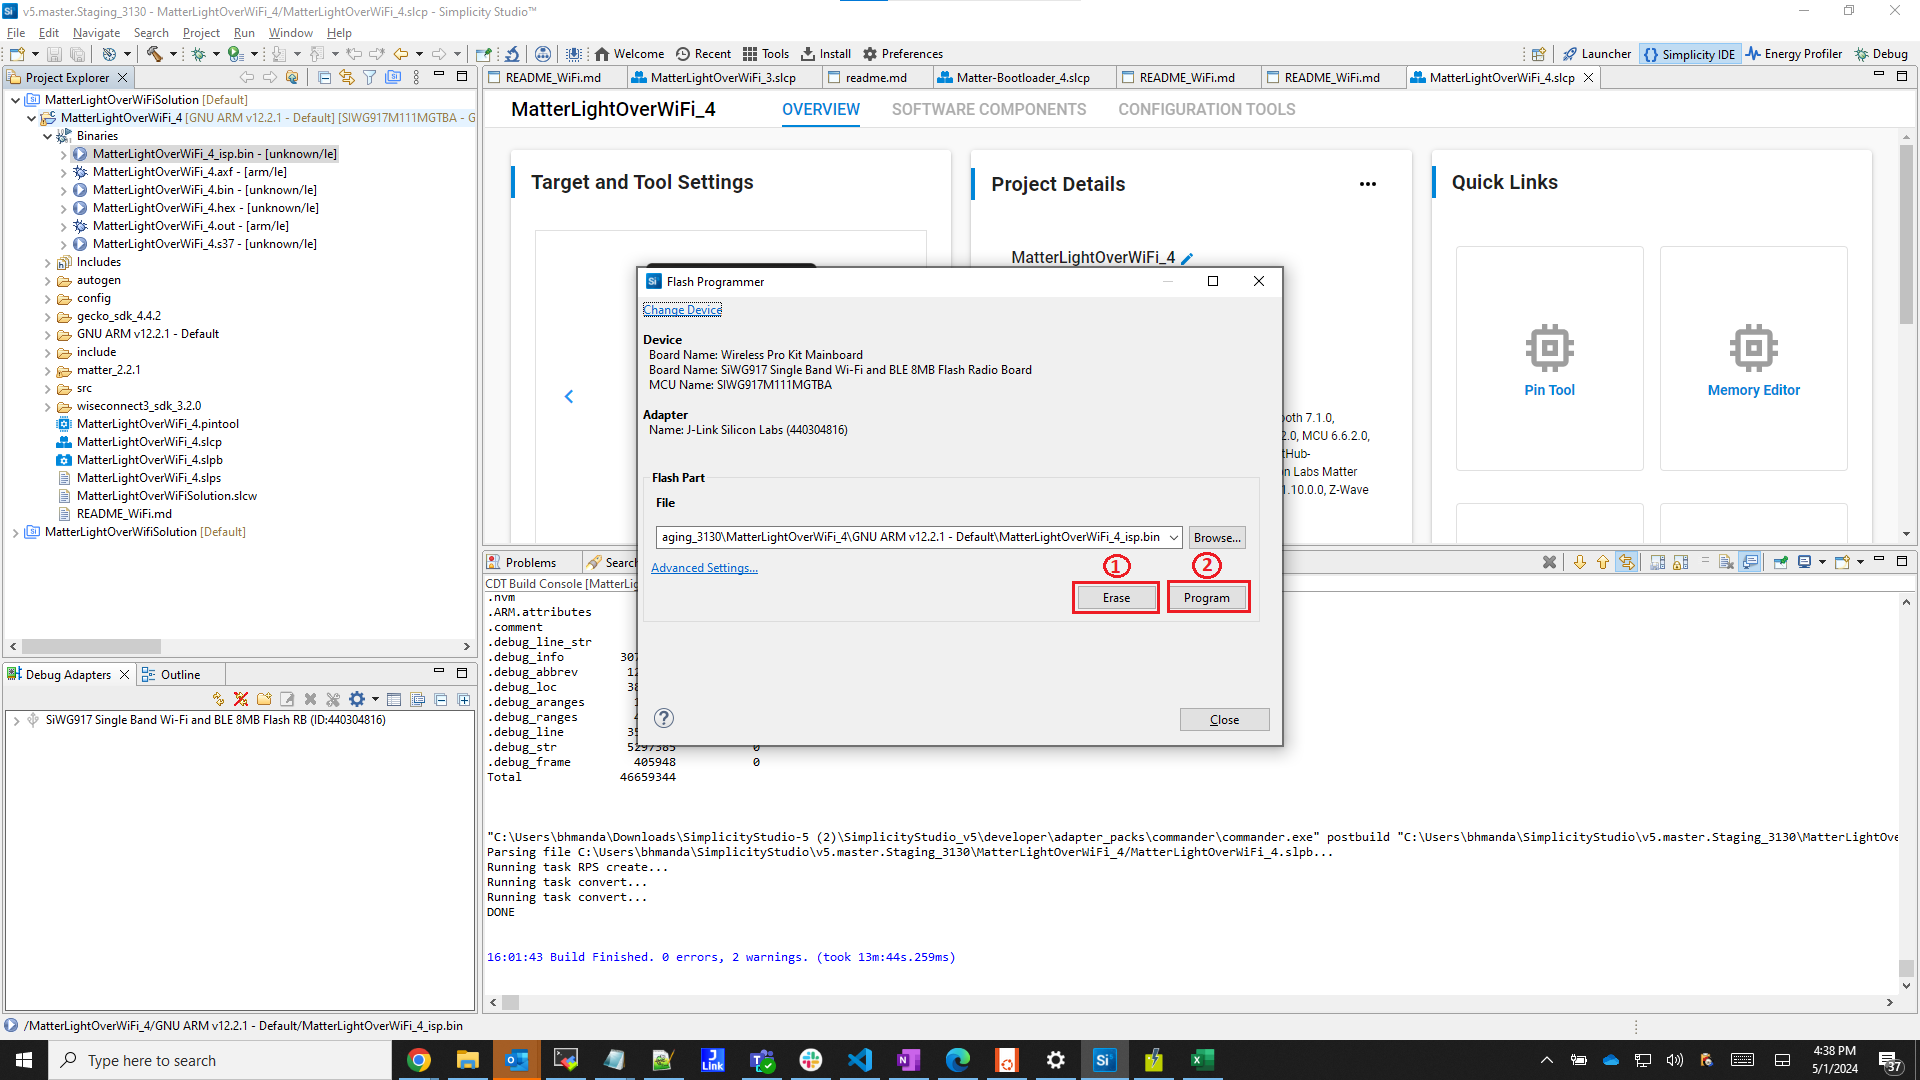Image resolution: width=1920 pixels, height=1080 pixels.
Task: Open the filter funnel in Project Explorer
Action: tap(370, 77)
